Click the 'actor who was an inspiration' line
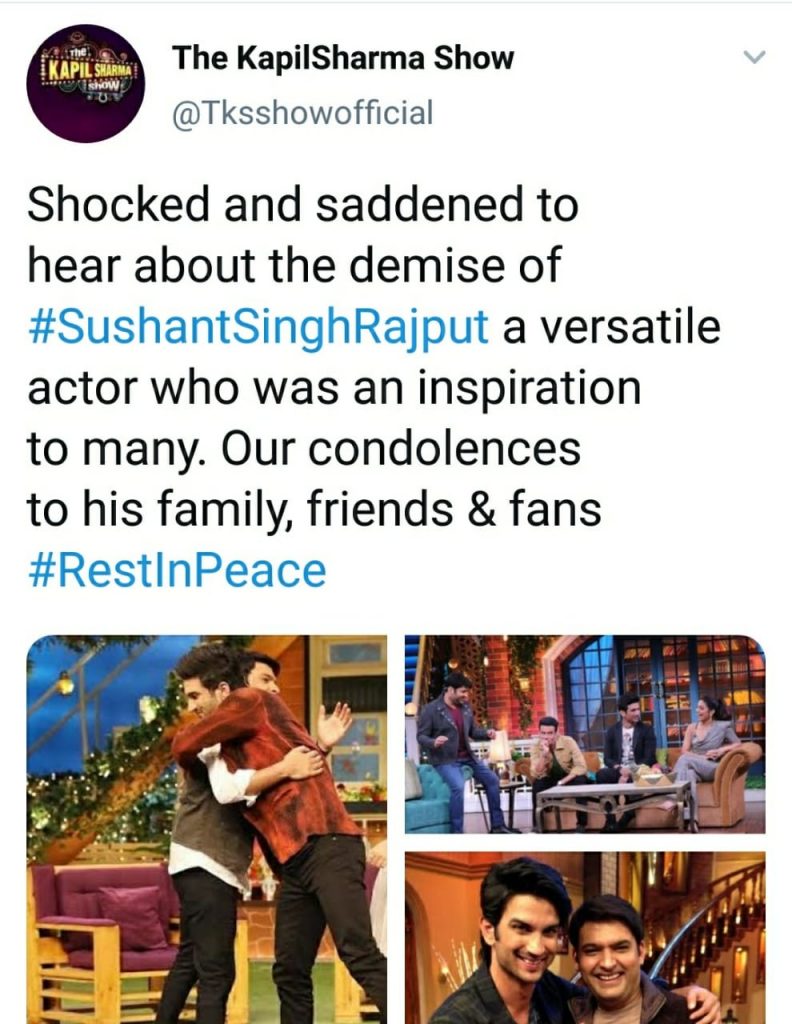 (334, 388)
